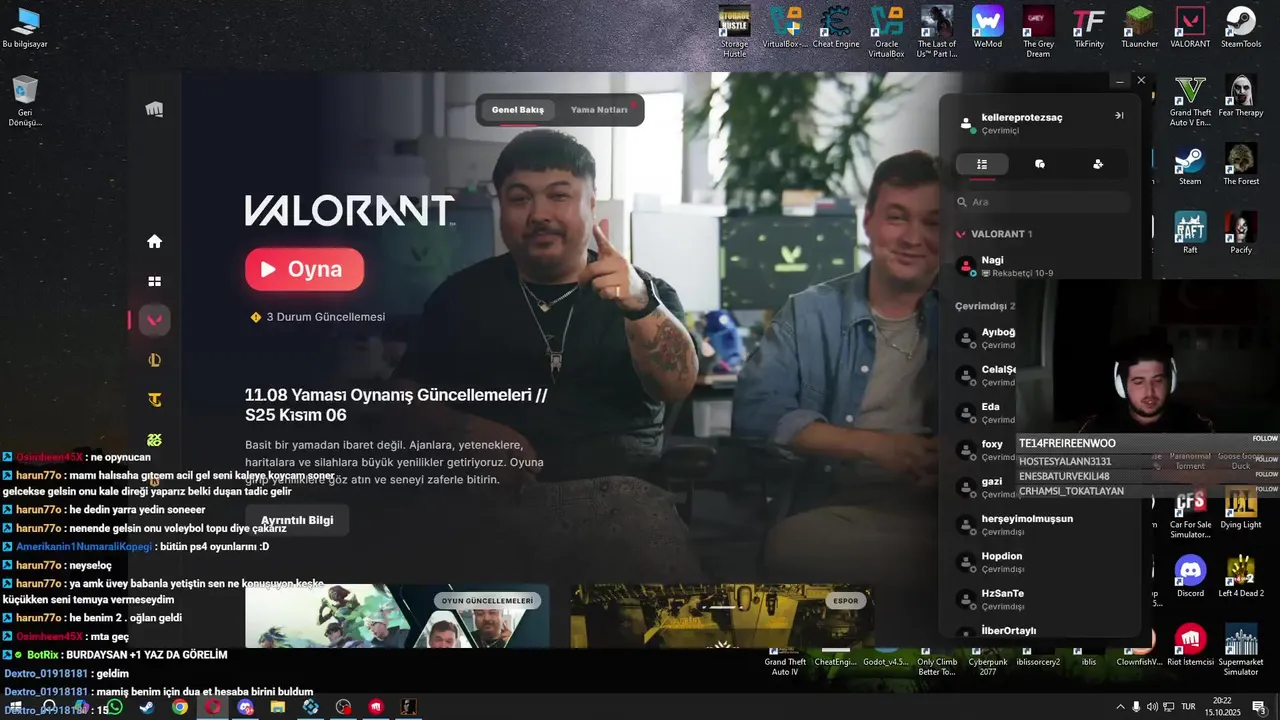The width and height of the screenshot is (1280, 720).
Task: Open the 3 Durum Güncellemesi status notice
Action: point(318,317)
